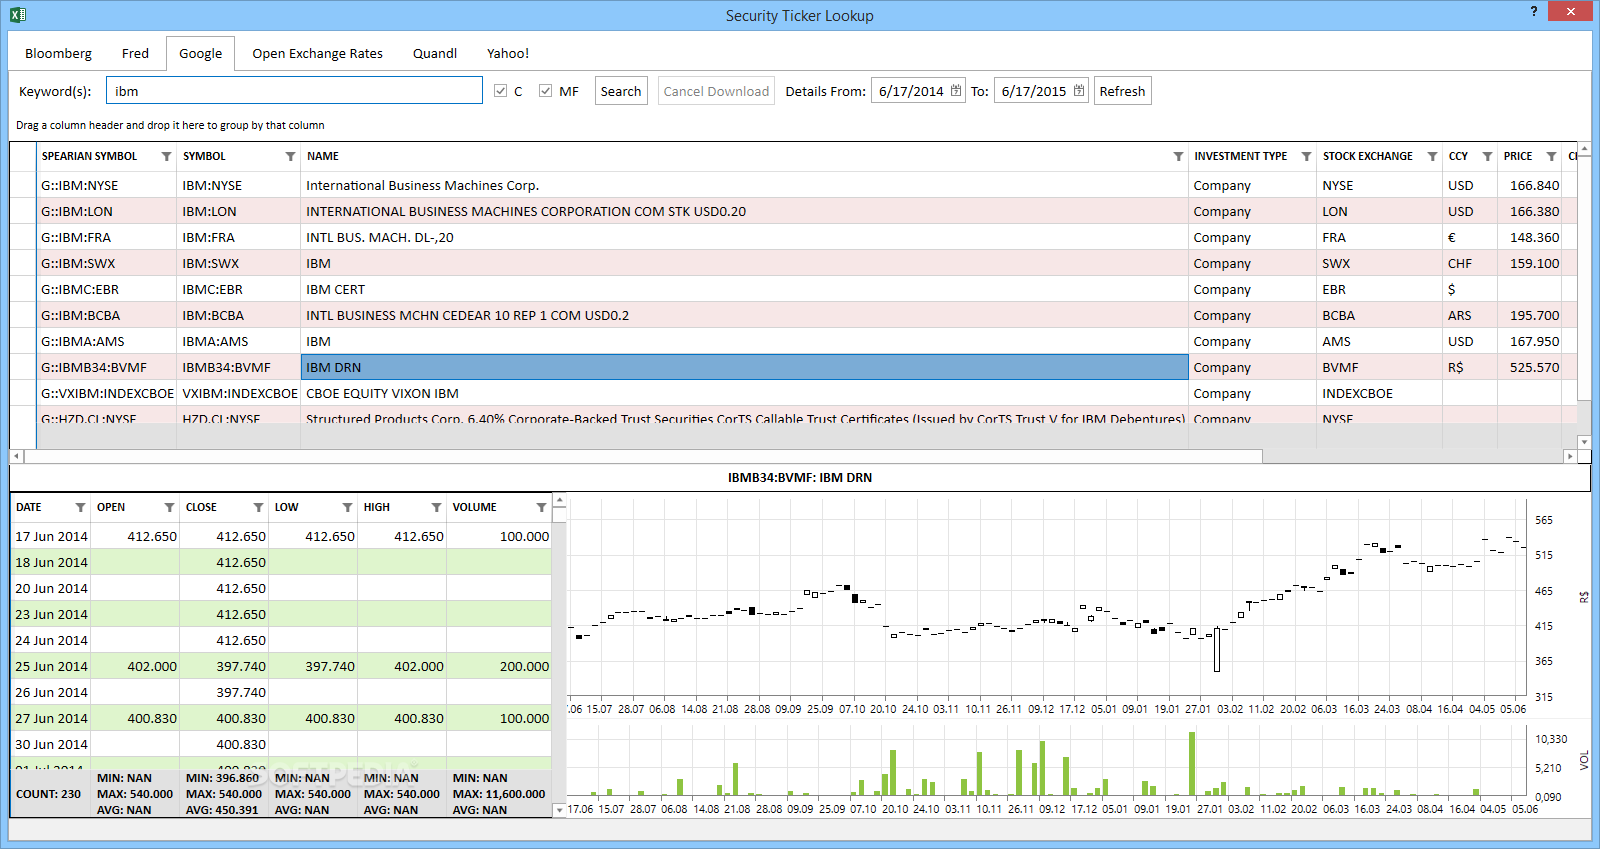Click the Keyword(s) input field
Viewport: 1600px width, 849px height.
(x=294, y=91)
